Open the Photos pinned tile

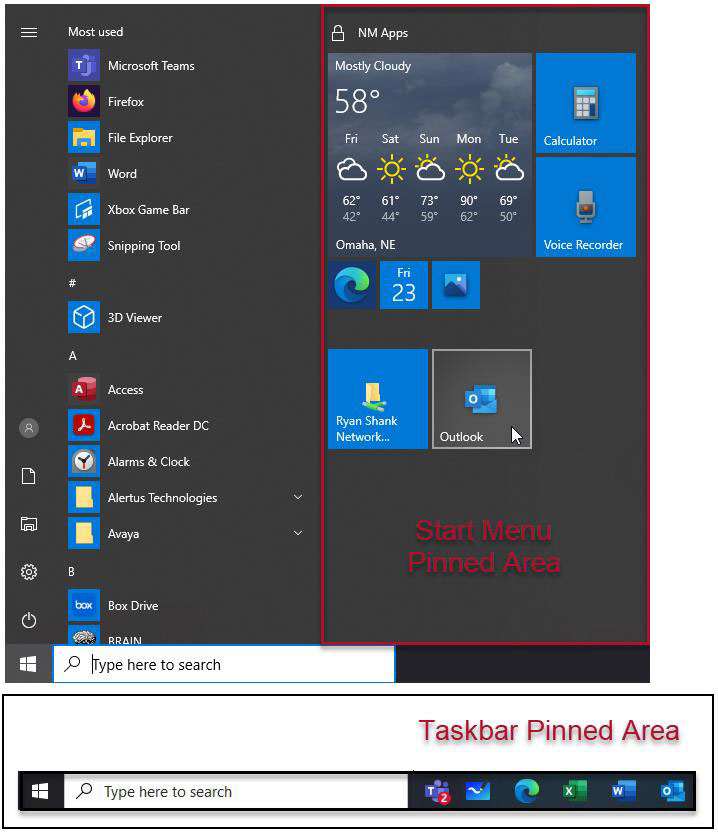[x=456, y=285]
